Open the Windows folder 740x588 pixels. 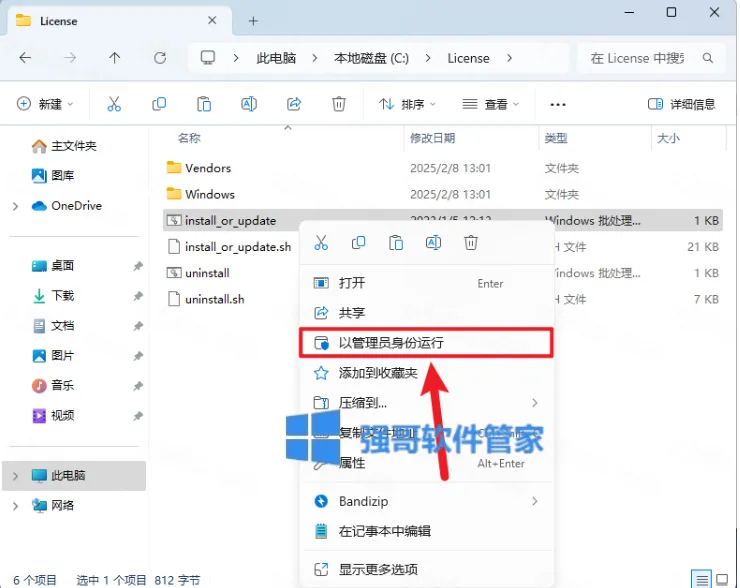click(210, 194)
